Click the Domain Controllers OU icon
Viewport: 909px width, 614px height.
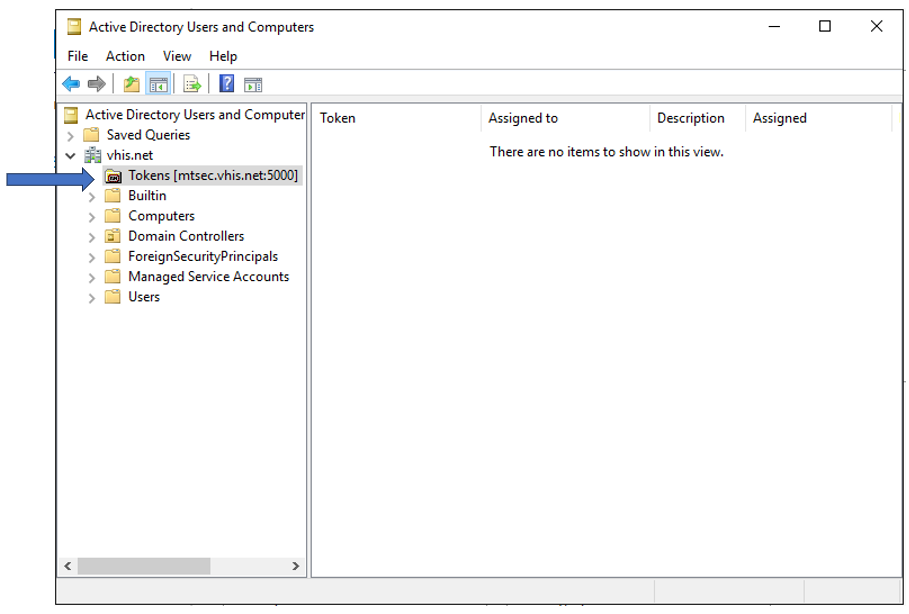pyautogui.click(x=112, y=237)
